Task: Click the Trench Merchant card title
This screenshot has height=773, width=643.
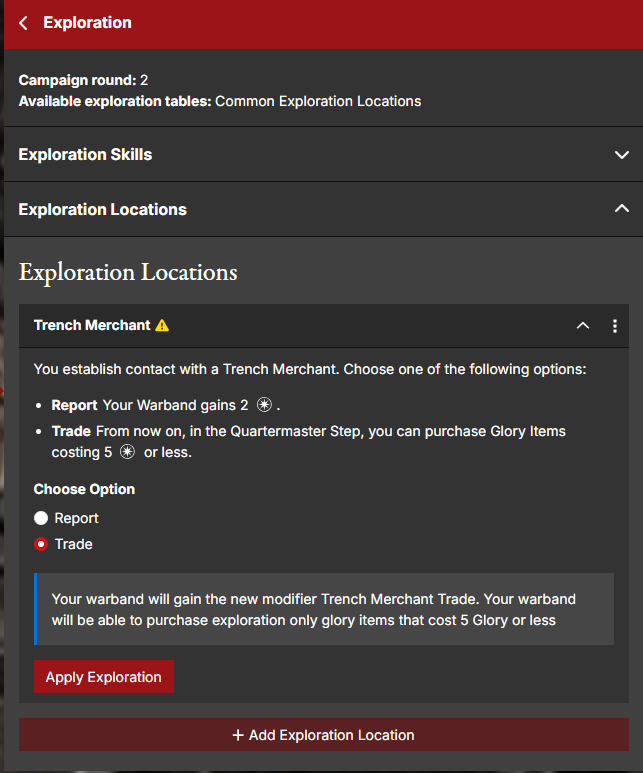Action: click(x=92, y=325)
